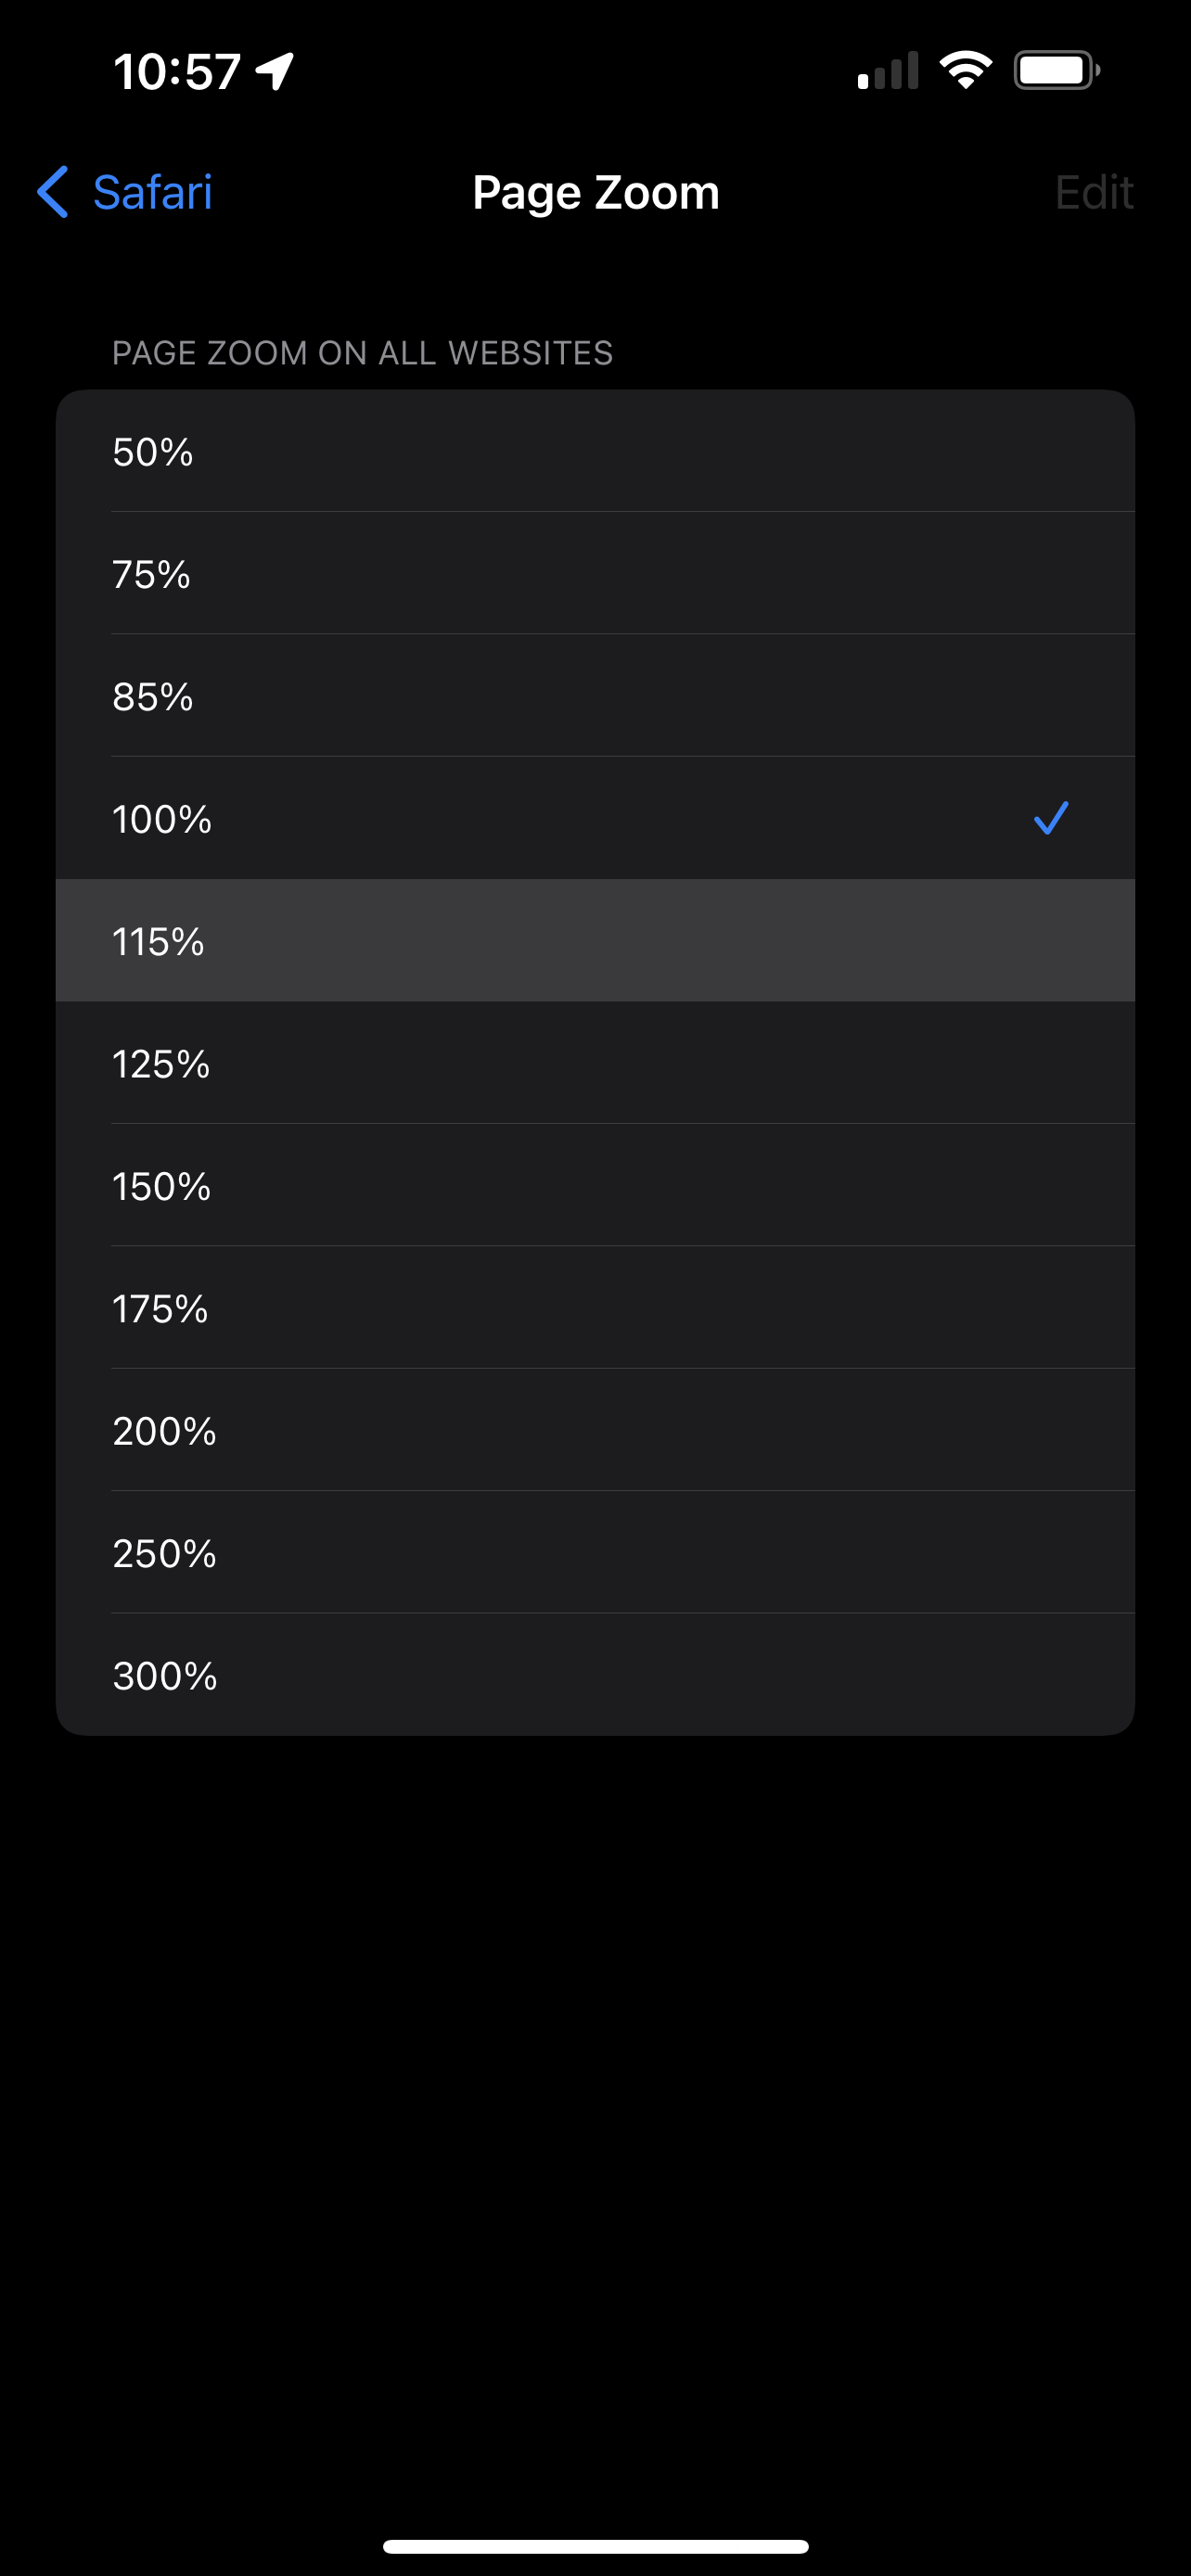Screen dimensions: 1191x2576
Task: Set page zoom to 300%
Action: click(x=594, y=1675)
